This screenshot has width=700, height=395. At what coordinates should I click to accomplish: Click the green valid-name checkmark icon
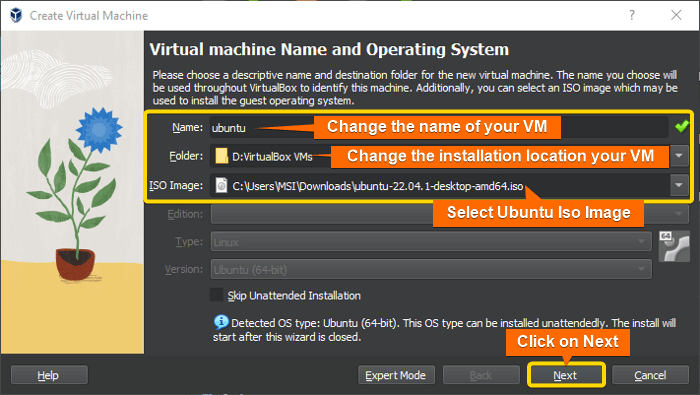coord(682,126)
